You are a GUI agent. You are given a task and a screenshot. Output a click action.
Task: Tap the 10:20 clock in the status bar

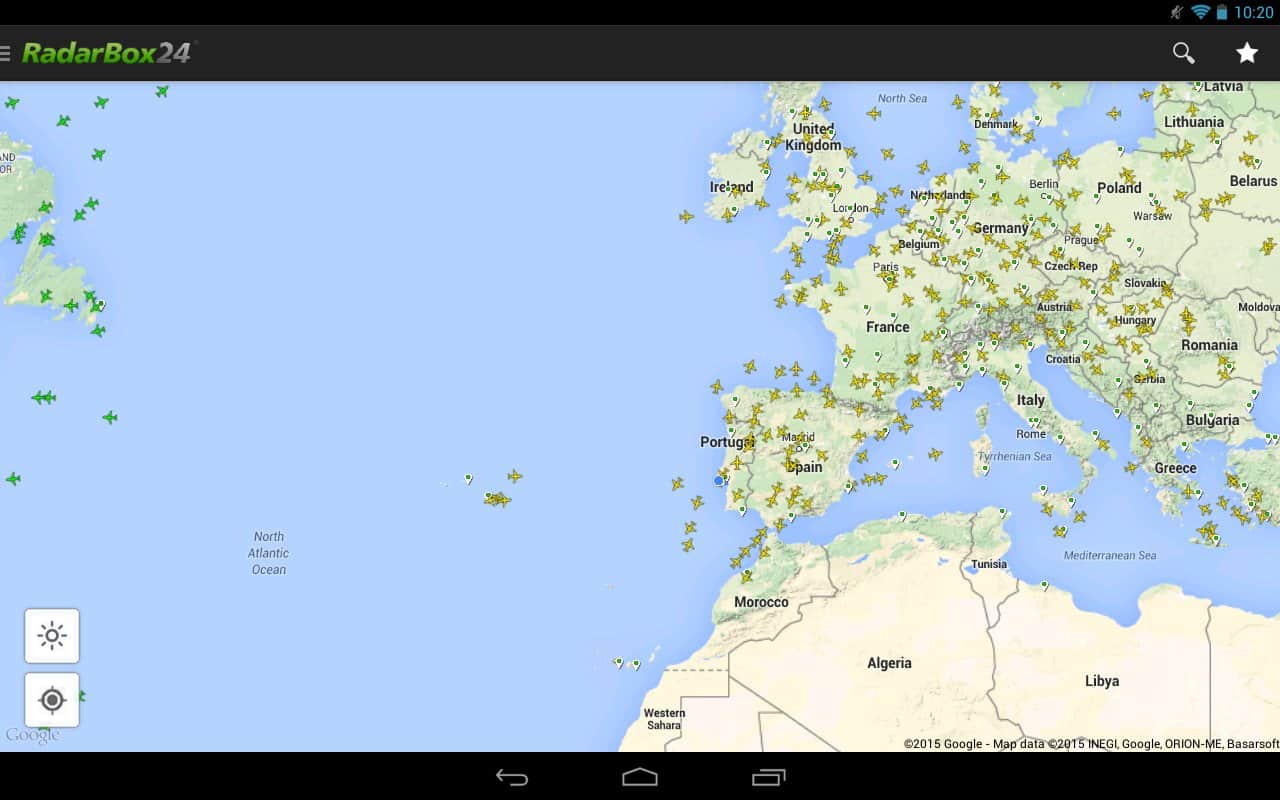(1253, 12)
